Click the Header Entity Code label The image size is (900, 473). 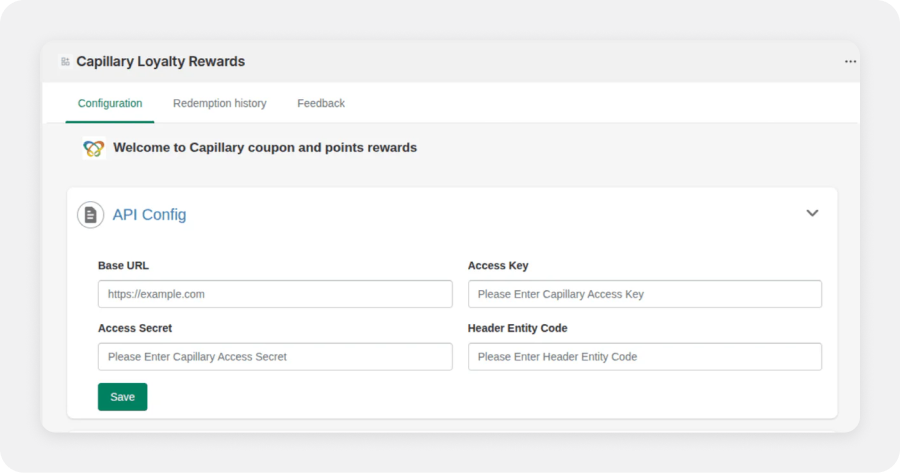[517, 328]
